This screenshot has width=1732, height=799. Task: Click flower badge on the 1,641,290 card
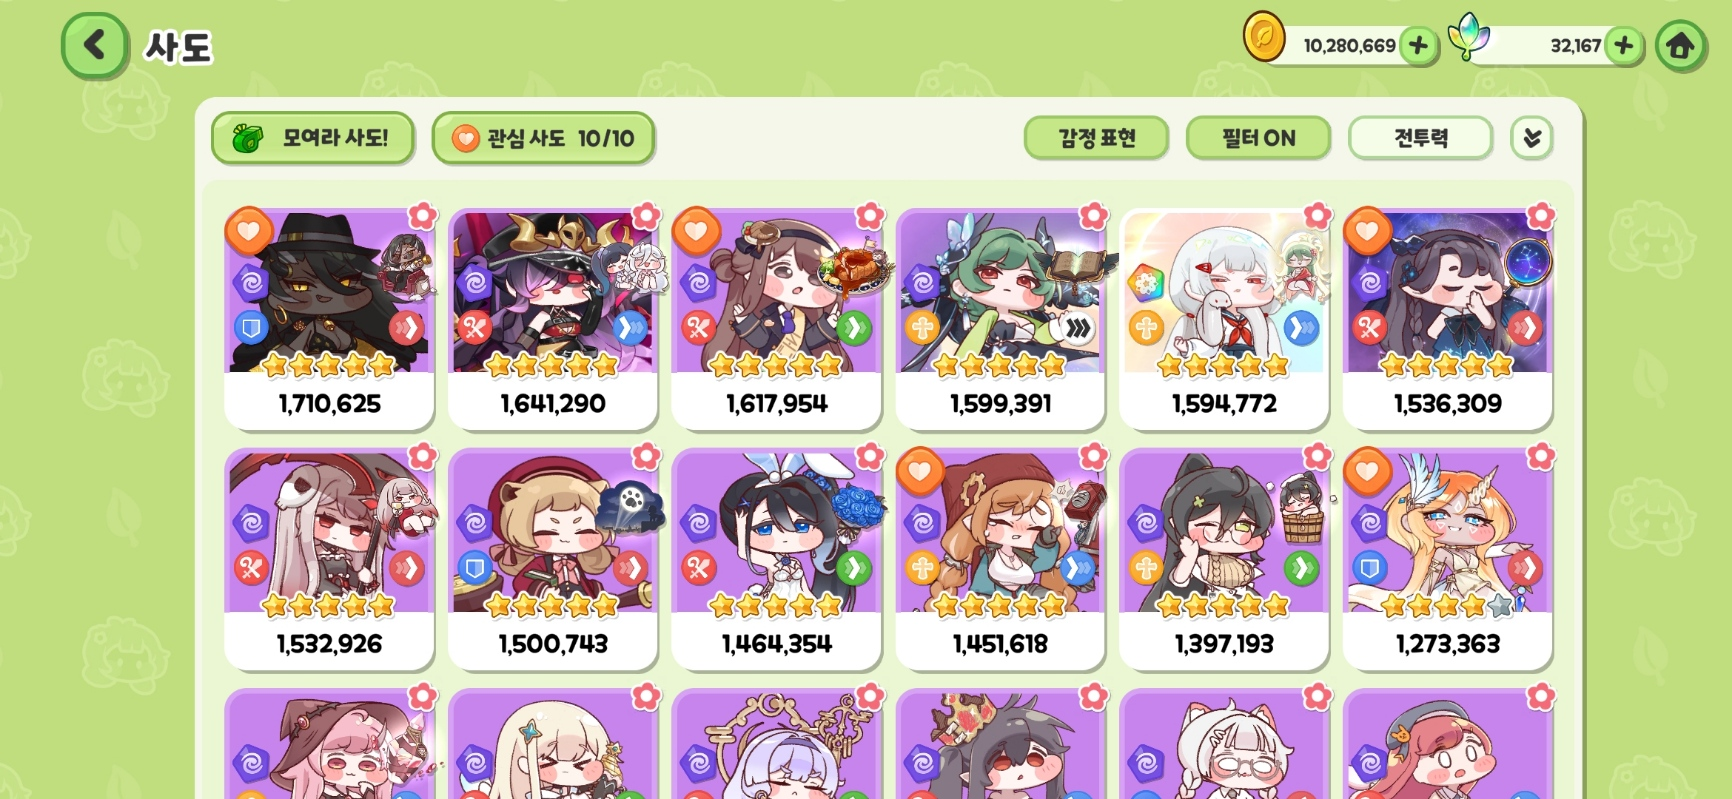[x=647, y=215]
